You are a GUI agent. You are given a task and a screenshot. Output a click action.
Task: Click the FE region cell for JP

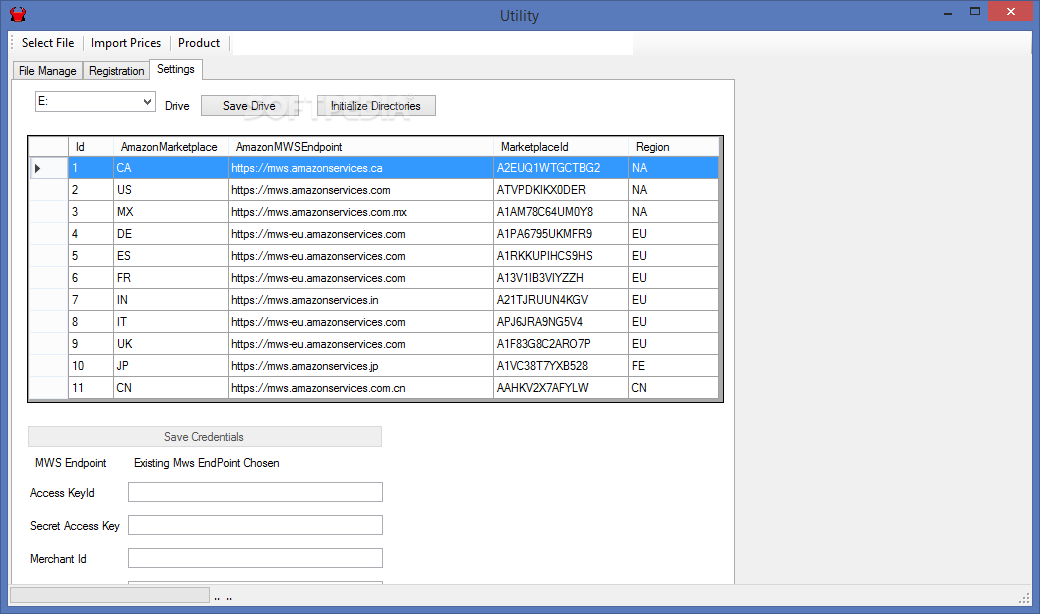tap(673, 365)
